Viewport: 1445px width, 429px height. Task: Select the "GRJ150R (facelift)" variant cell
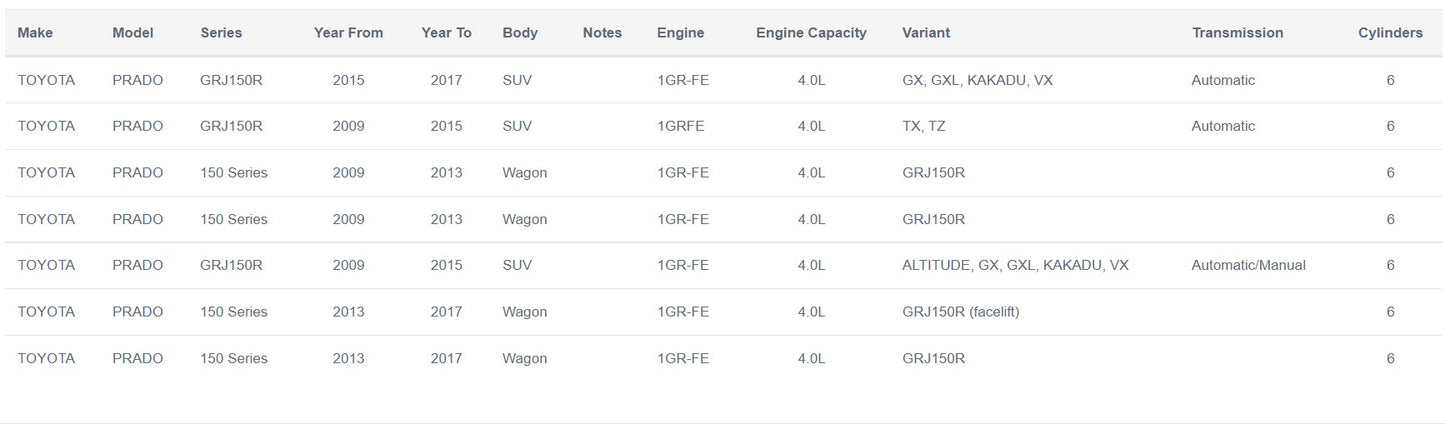(x=960, y=312)
